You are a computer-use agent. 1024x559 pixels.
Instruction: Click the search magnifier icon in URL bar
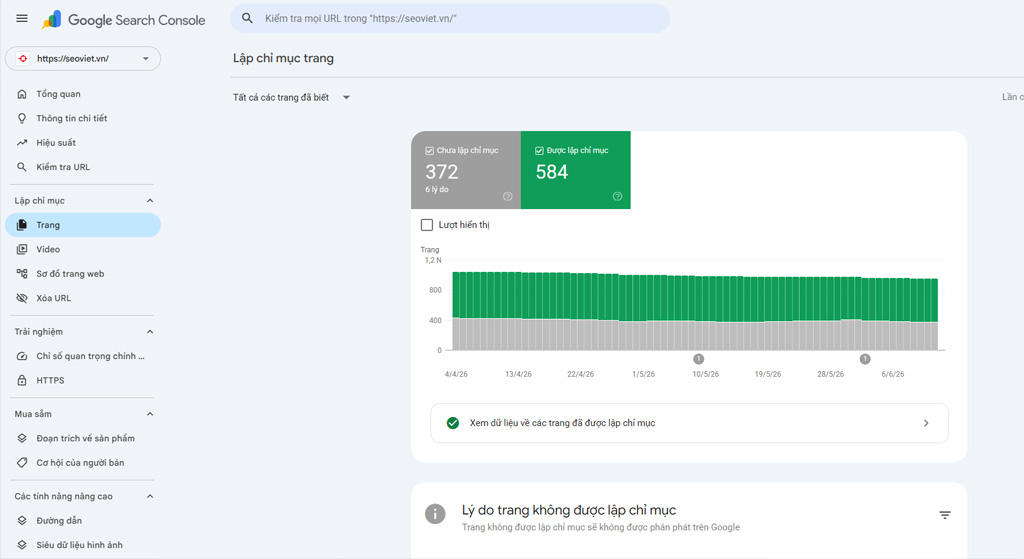[247, 18]
